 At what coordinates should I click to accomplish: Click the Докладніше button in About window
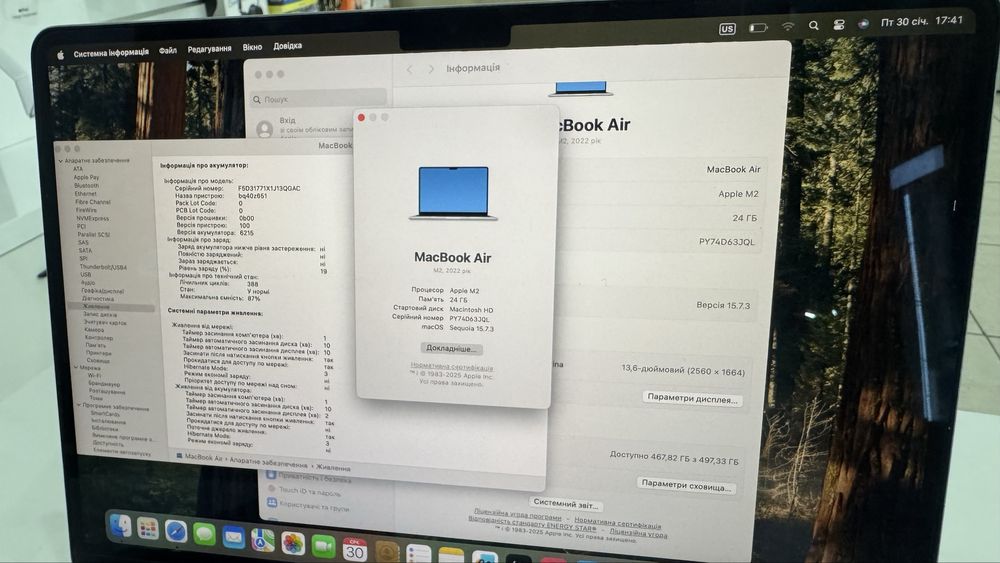[452, 349]
